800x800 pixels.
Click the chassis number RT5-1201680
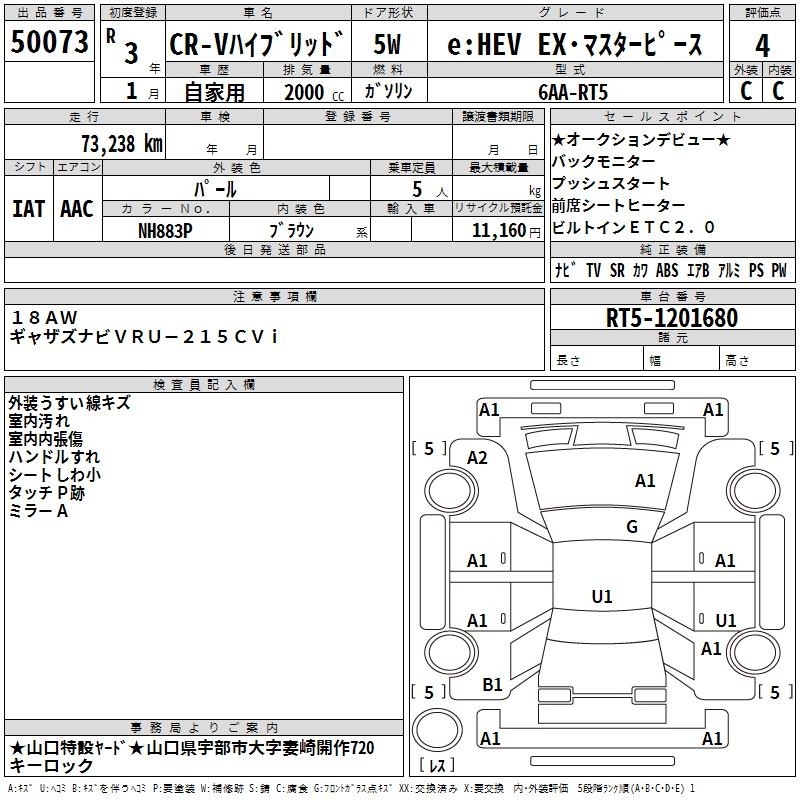pyautogui.click(x=672, y=318)
